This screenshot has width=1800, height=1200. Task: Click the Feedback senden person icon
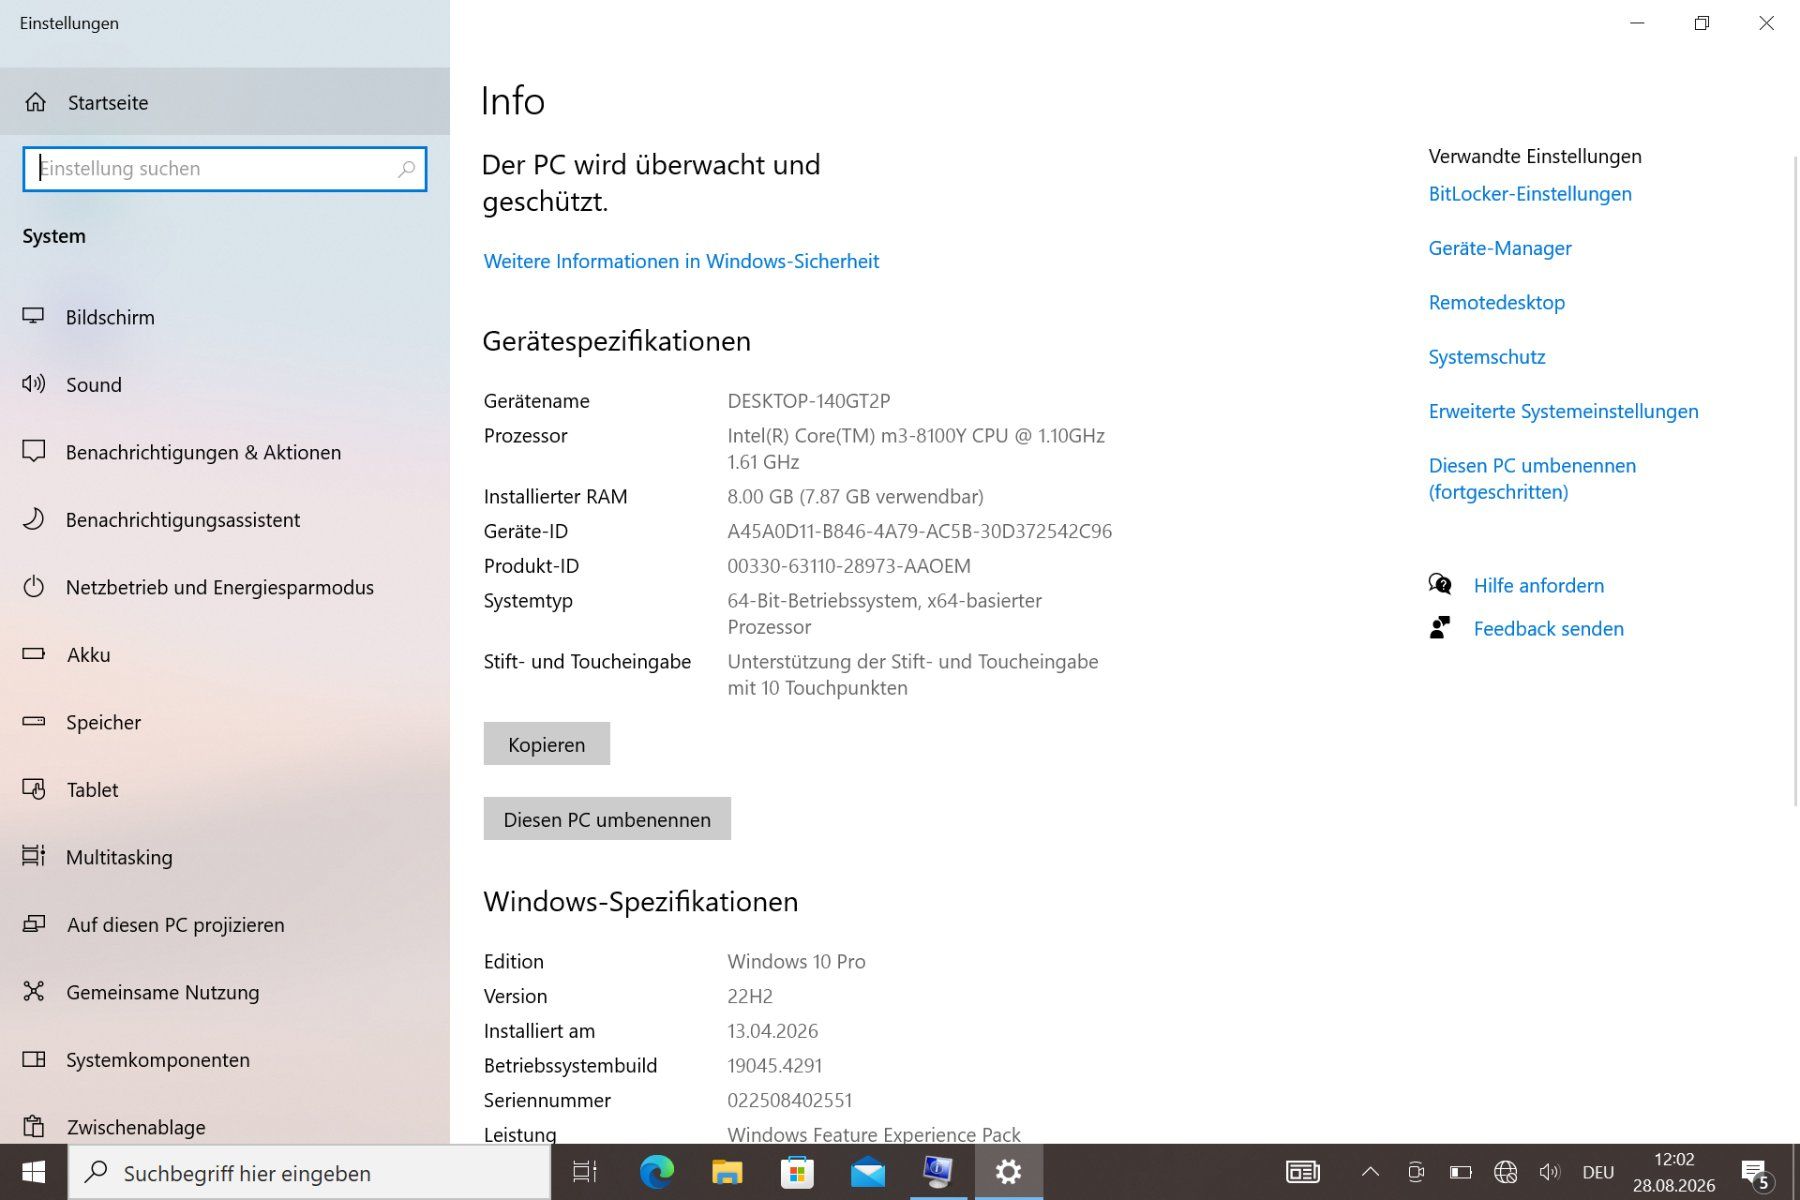pyautogui.click(x=1440, y=627)
